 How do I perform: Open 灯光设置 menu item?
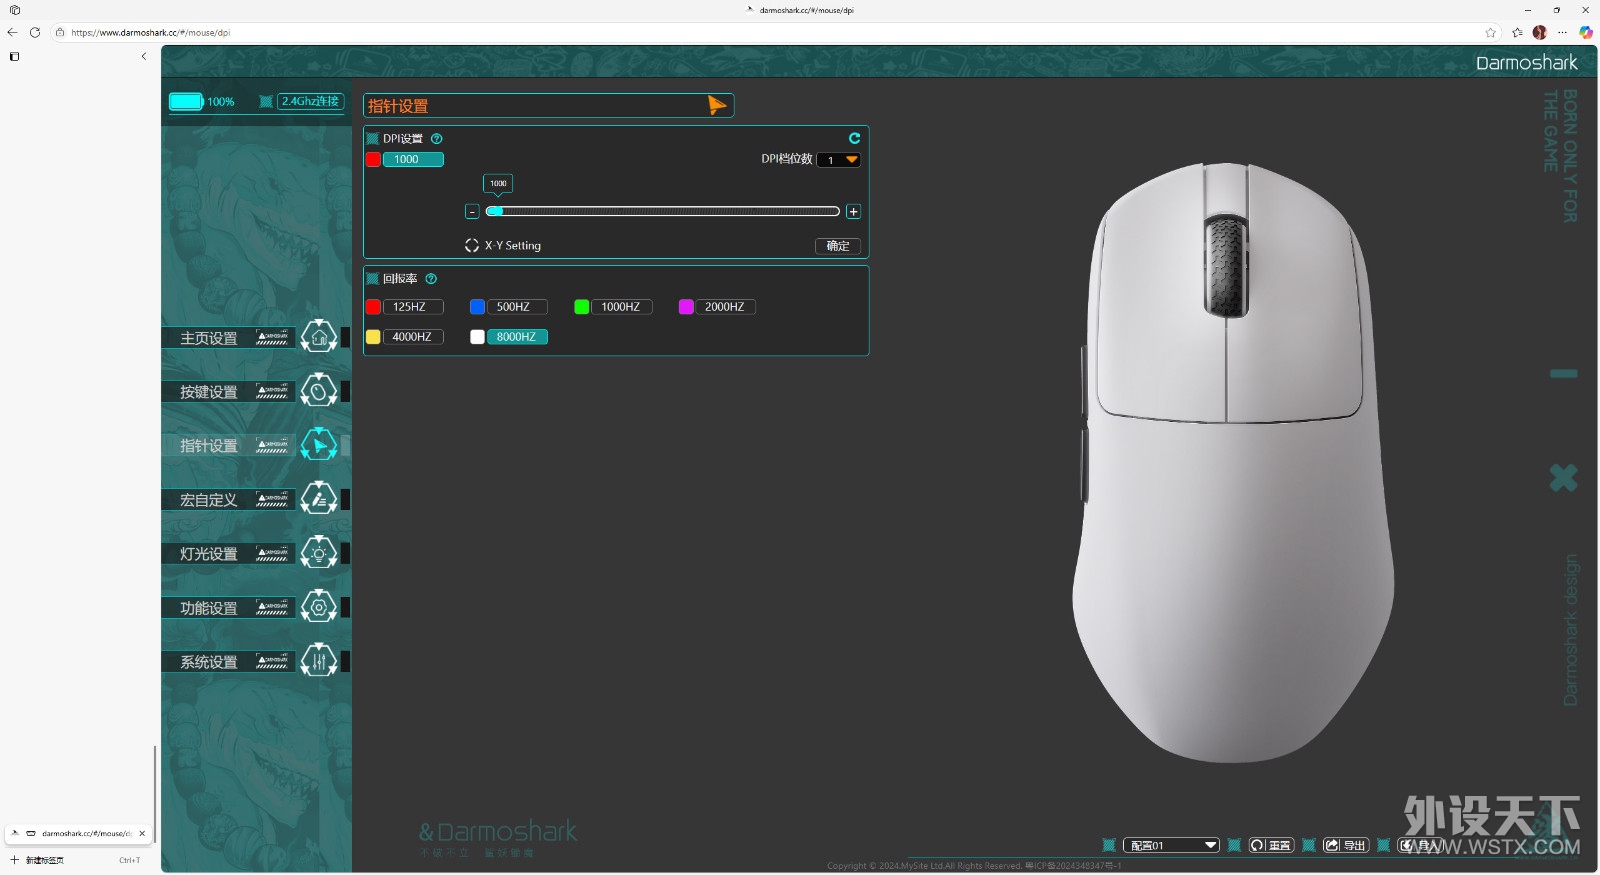[x=209, y=554]
